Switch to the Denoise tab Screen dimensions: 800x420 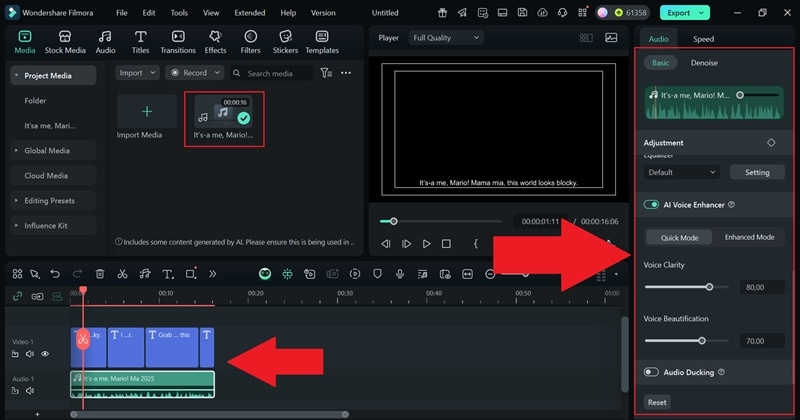tap(704, 63)
